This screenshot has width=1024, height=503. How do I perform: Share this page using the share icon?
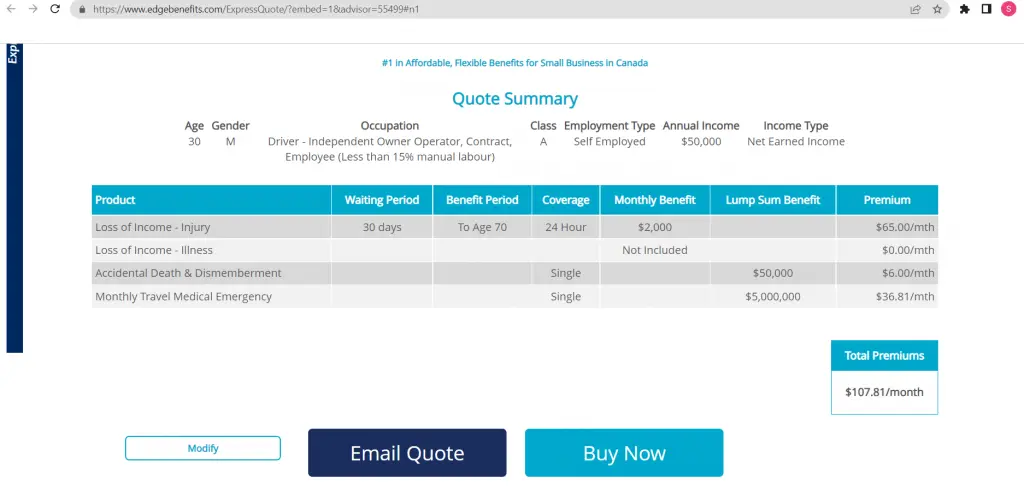pyautogui.click(x=915, y=9)
